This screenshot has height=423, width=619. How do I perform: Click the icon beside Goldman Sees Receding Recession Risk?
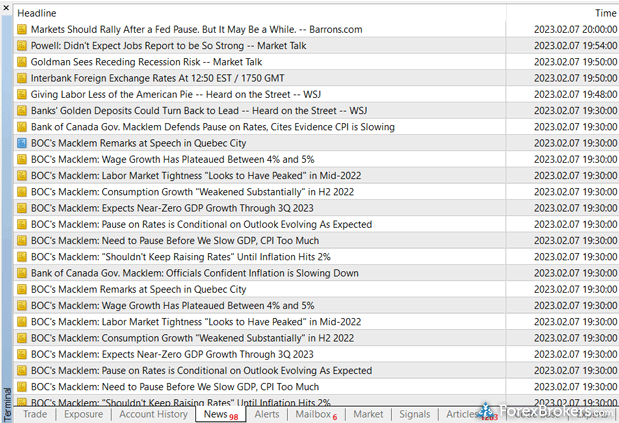coord(22,62)
